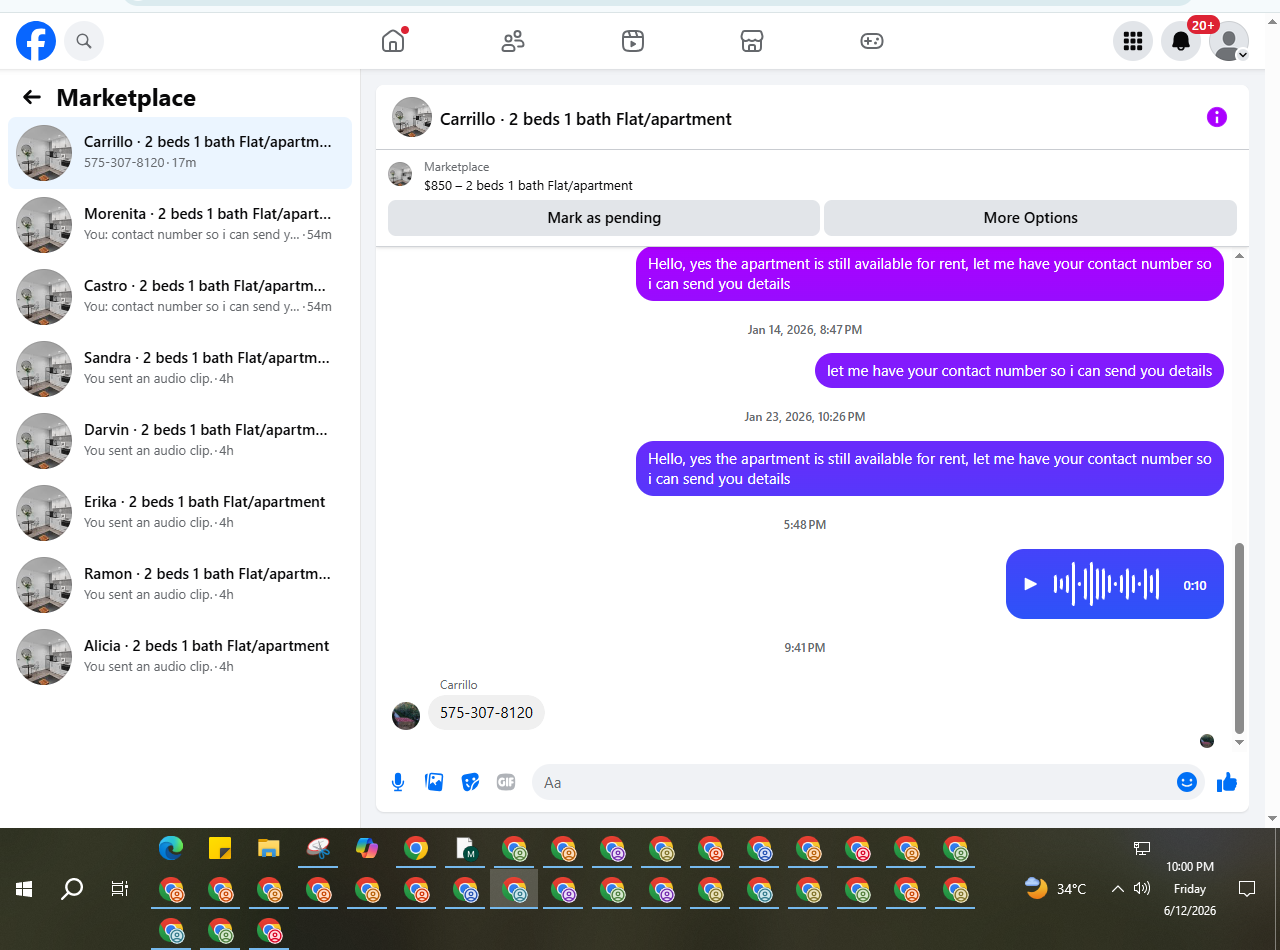The image size is (1280, 950).
Task: Open the Morenita conversation
Action: coord(180,225)
